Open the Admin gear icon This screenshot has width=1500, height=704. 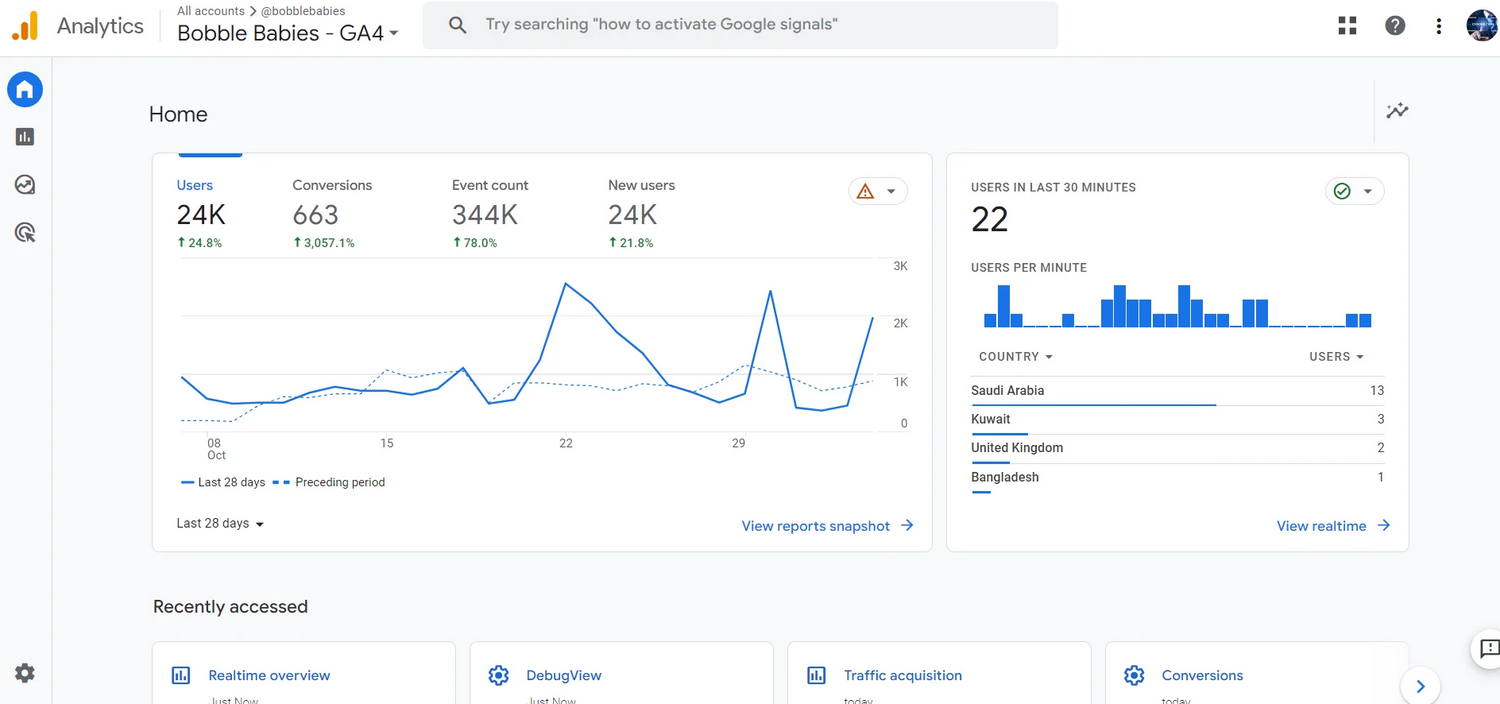[x=25, y=673]
